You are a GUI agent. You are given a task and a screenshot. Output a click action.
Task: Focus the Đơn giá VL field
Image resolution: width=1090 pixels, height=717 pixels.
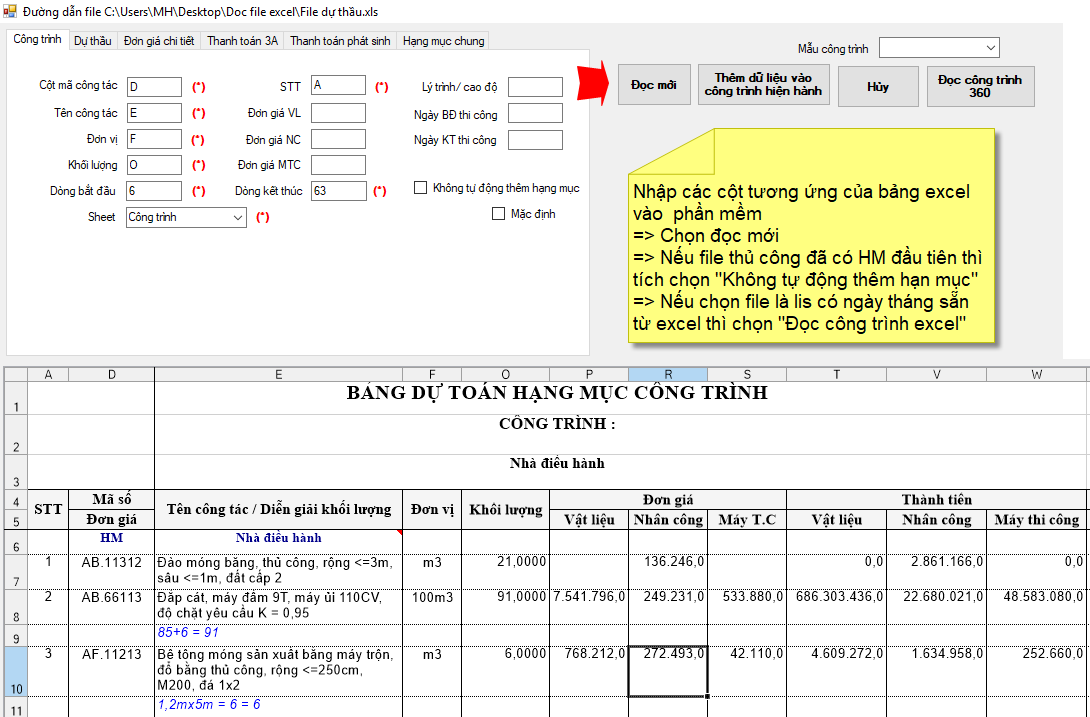pos(339,113)
